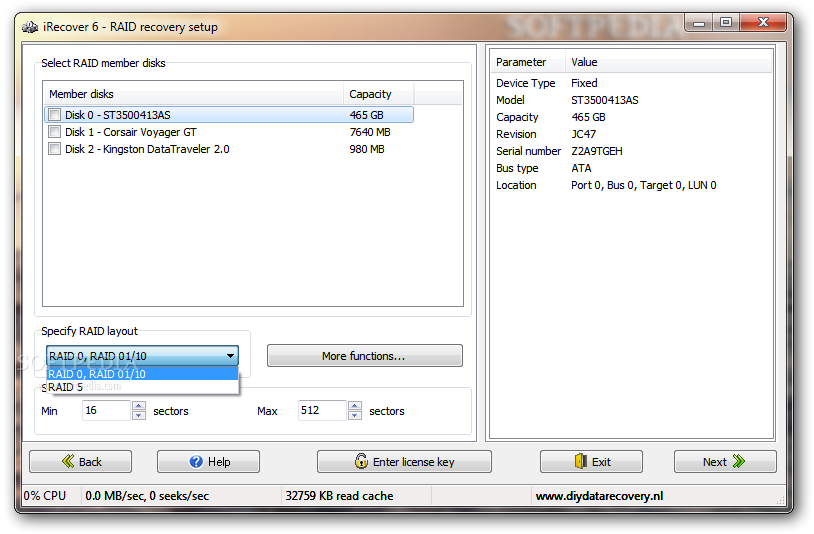The height and width of the screenshot is (534, 814).
Task: Choose RAID 0, RAID 01/10 from dropdown list
Action: click(142, 374)
